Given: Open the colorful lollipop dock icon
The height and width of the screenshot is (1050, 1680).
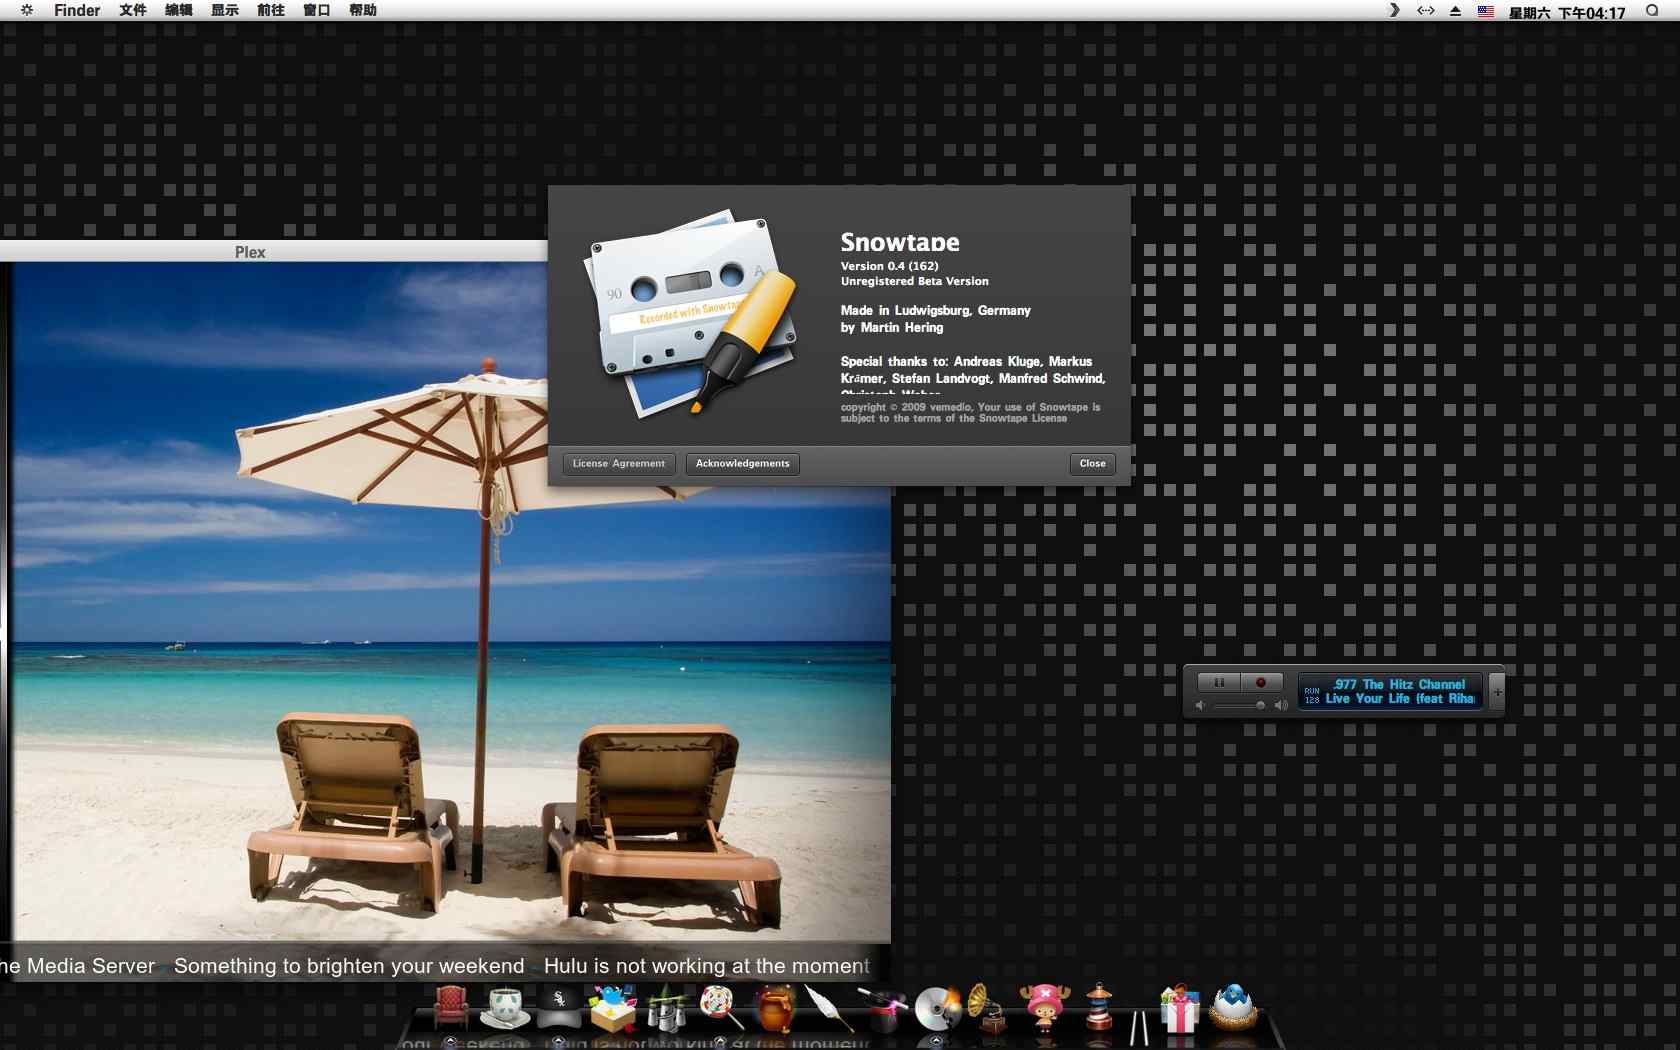Looking at the screenshot, I should click(720, 1006).
